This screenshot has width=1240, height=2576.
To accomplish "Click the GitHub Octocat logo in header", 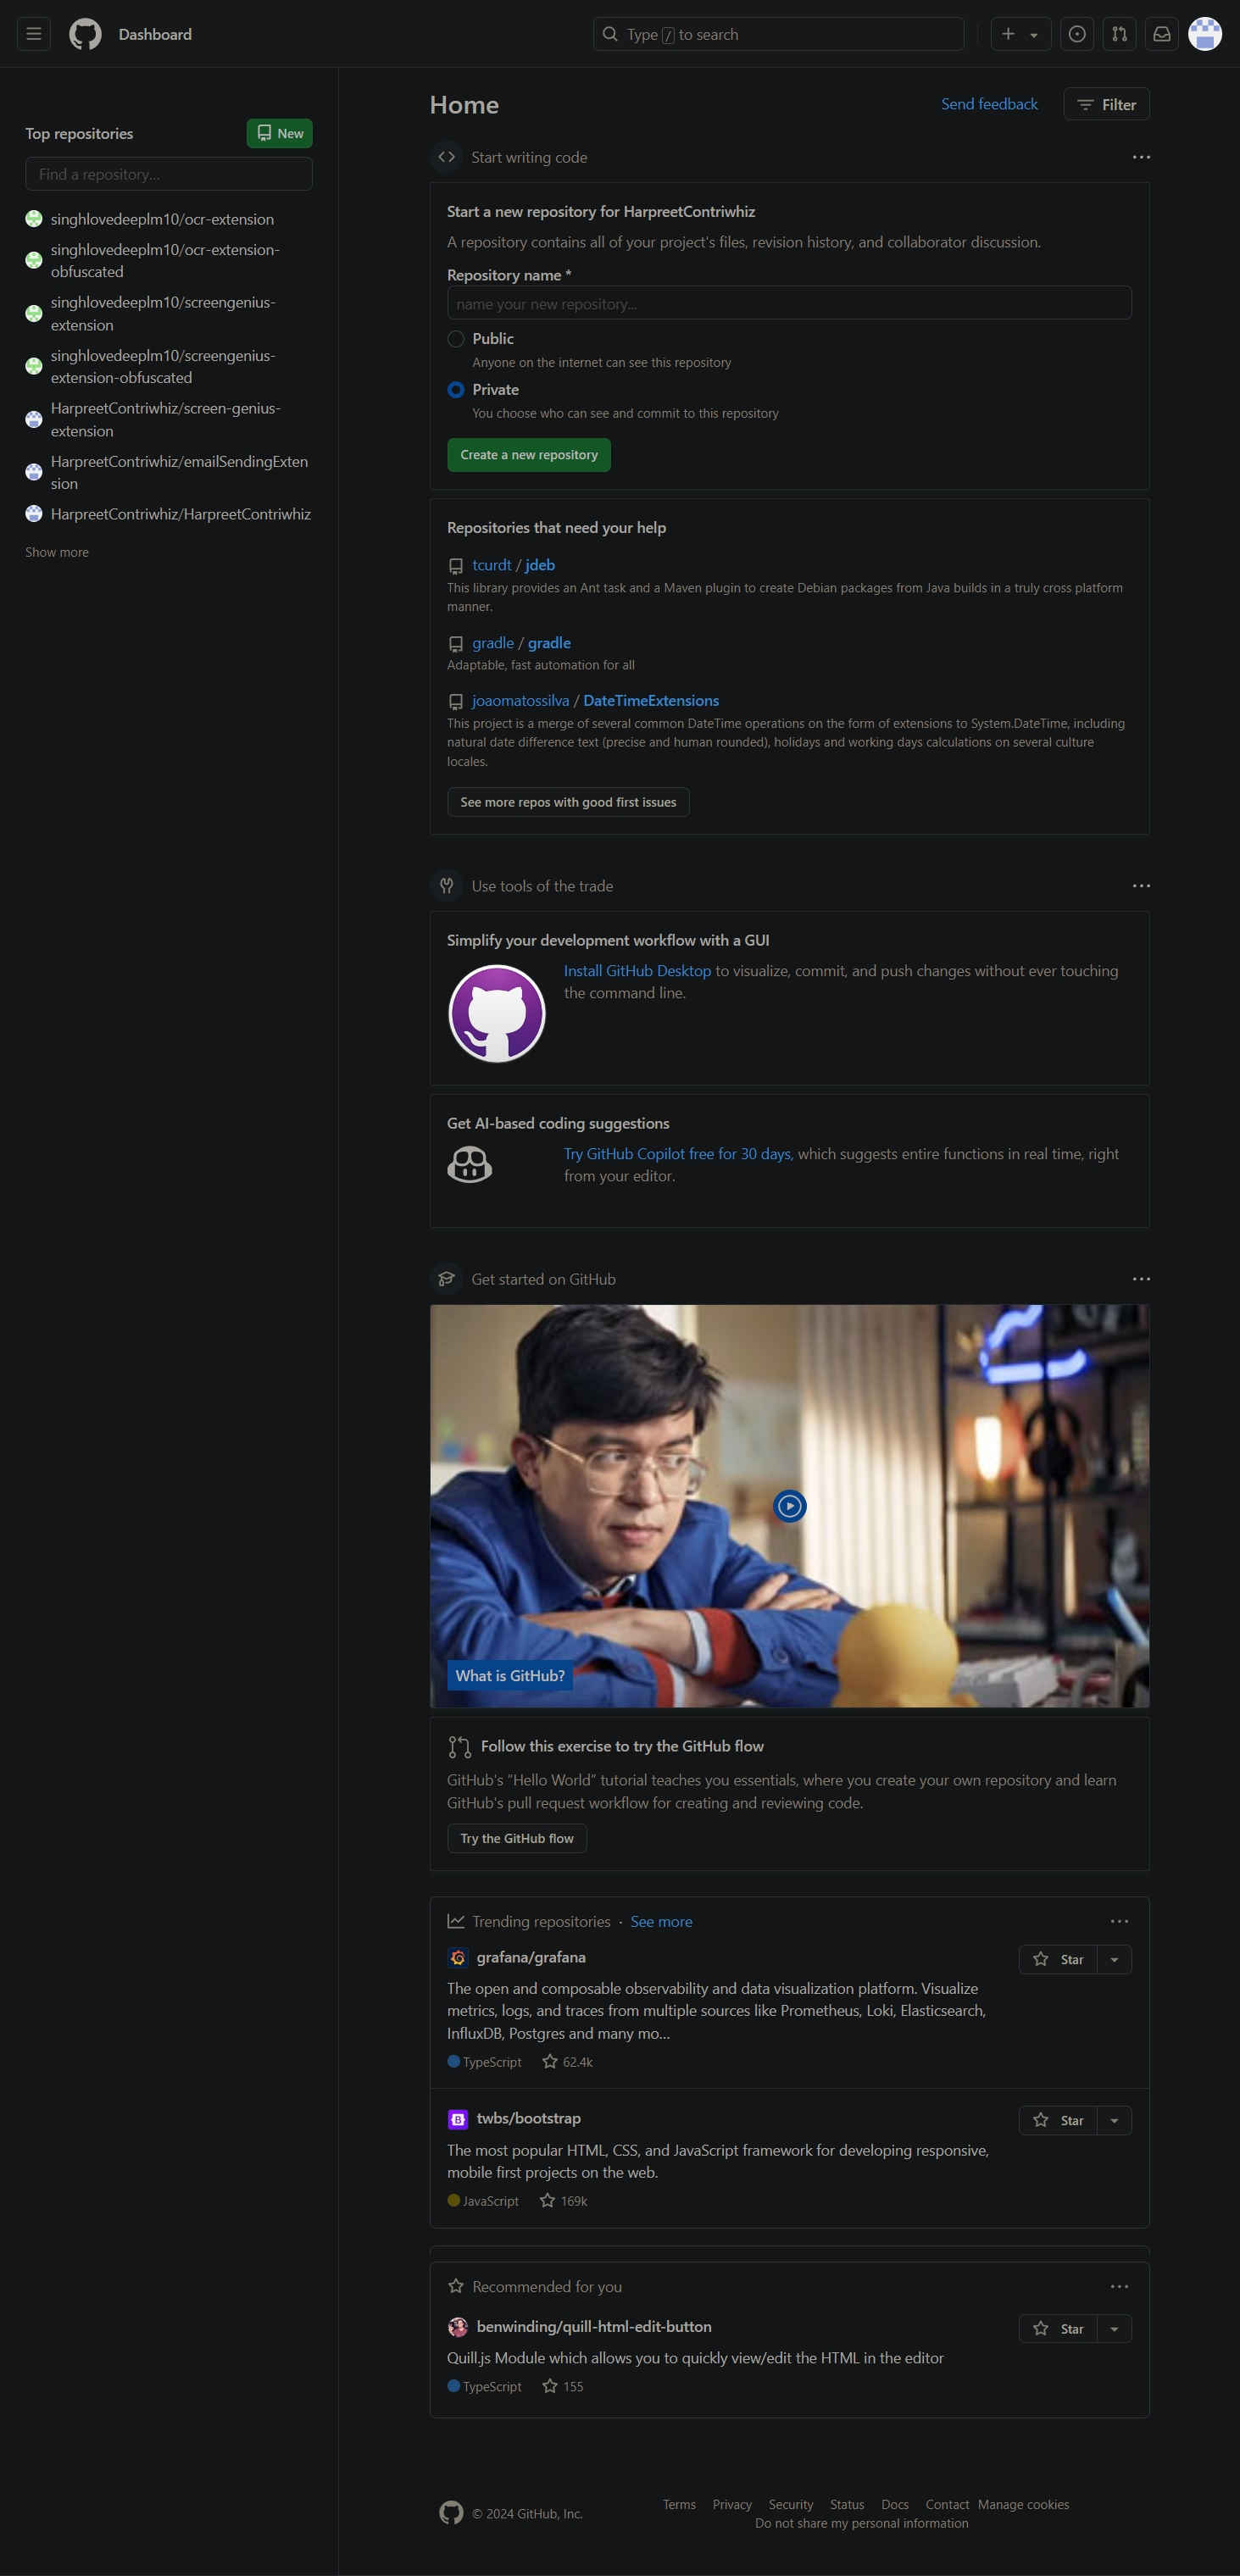I will coord(85,34).
